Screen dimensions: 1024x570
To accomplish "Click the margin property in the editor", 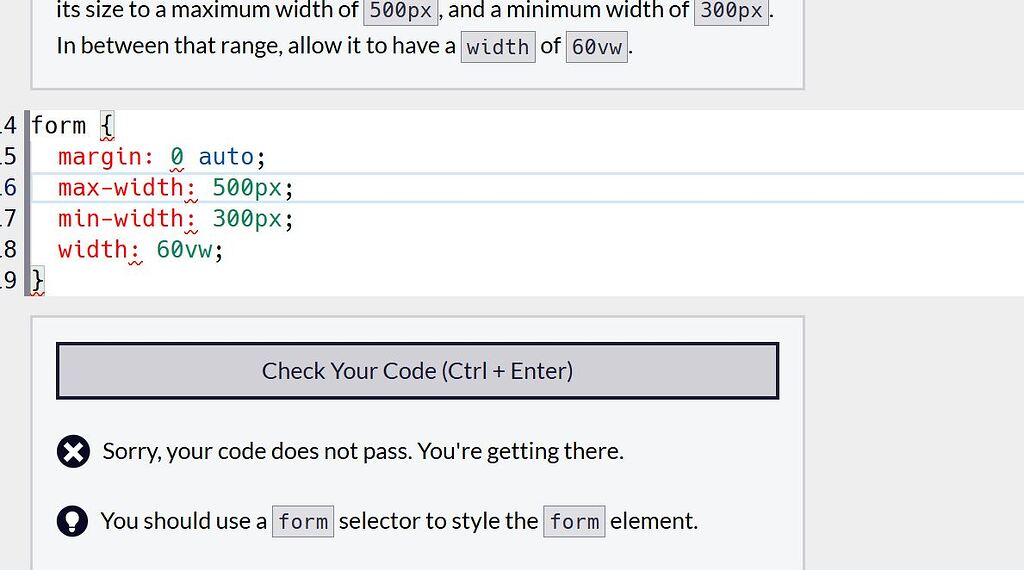I will [x=99, y=157].
